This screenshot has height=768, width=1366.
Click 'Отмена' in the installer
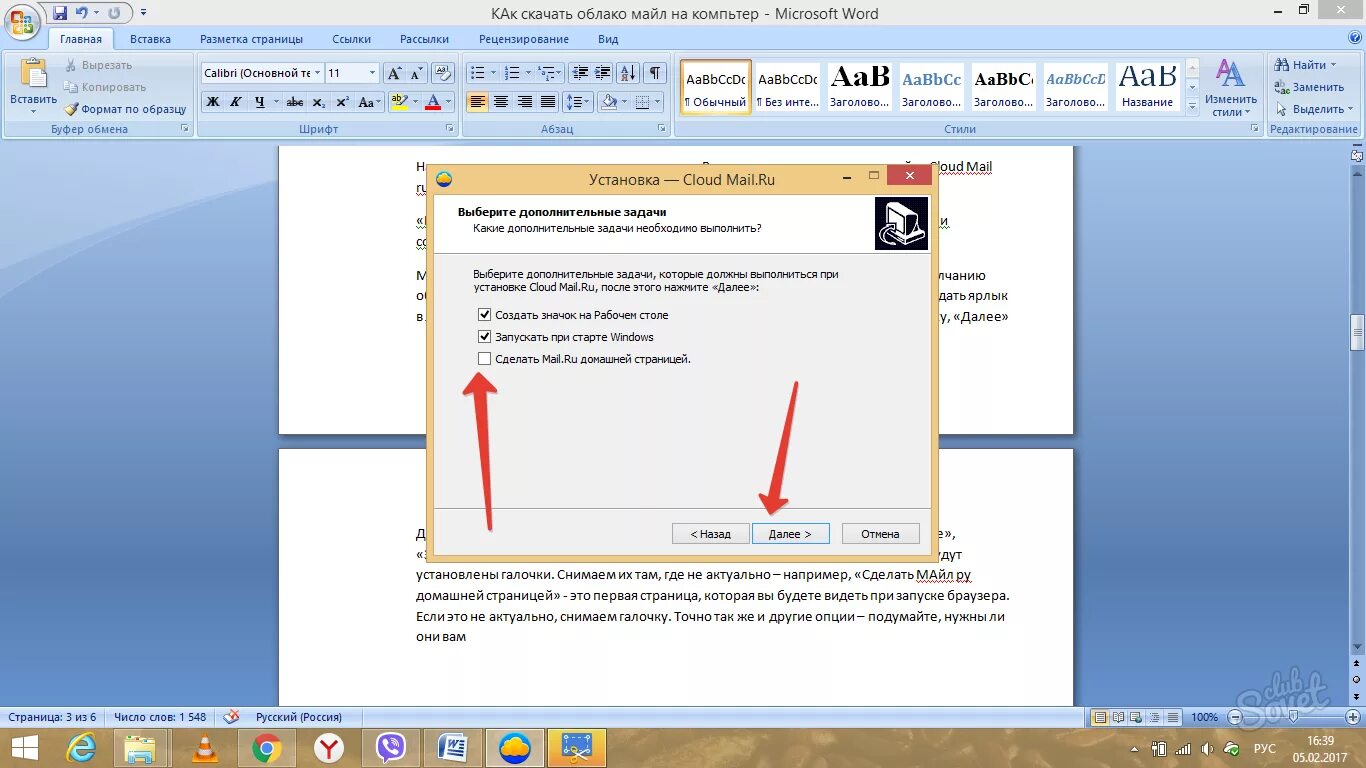click(x=880, y=534)
